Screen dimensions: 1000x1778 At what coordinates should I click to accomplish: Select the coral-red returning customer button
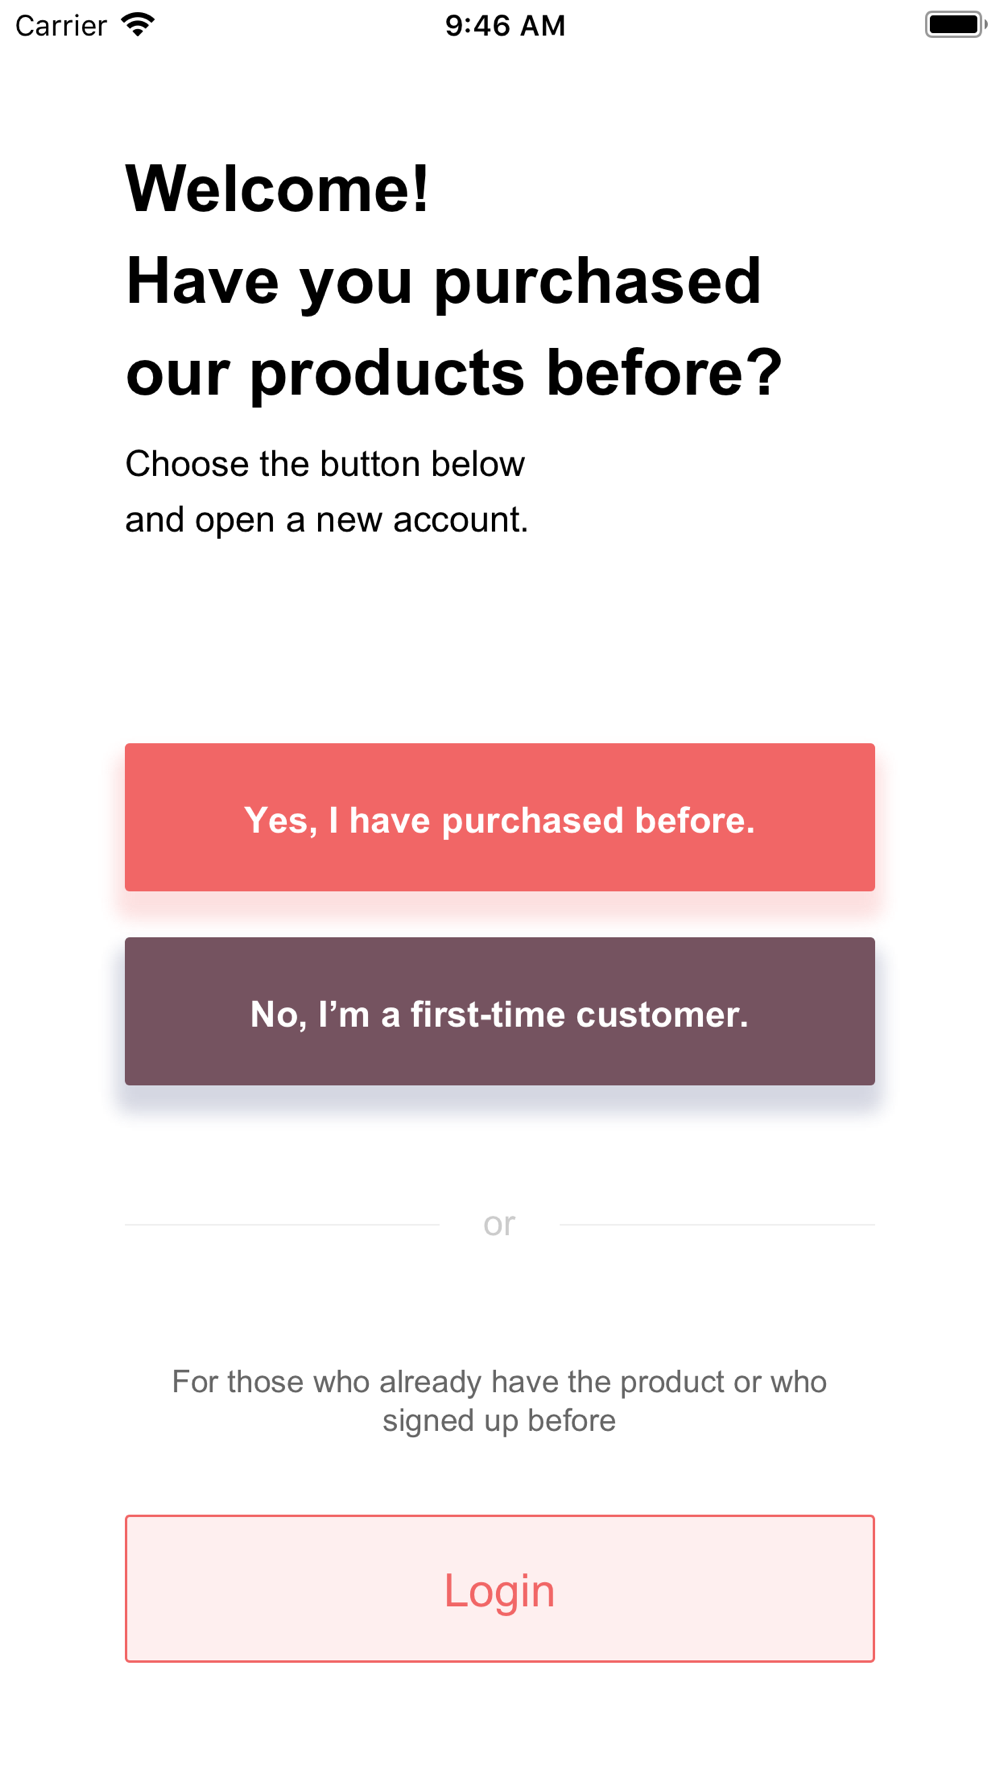tap(499, 817)
